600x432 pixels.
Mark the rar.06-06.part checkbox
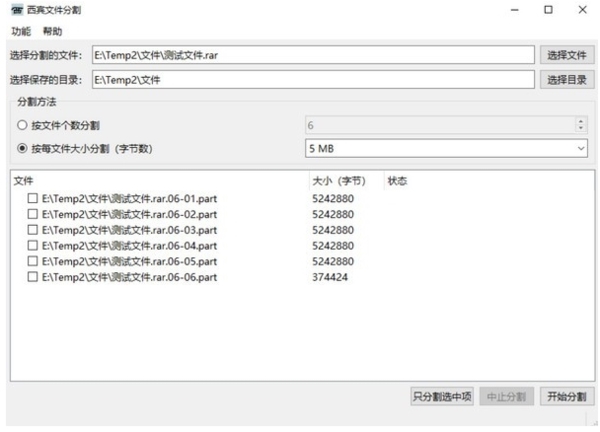[33, 277]
